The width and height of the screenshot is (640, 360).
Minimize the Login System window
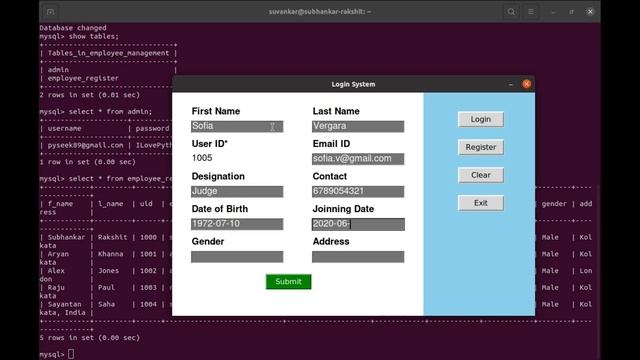511,84
